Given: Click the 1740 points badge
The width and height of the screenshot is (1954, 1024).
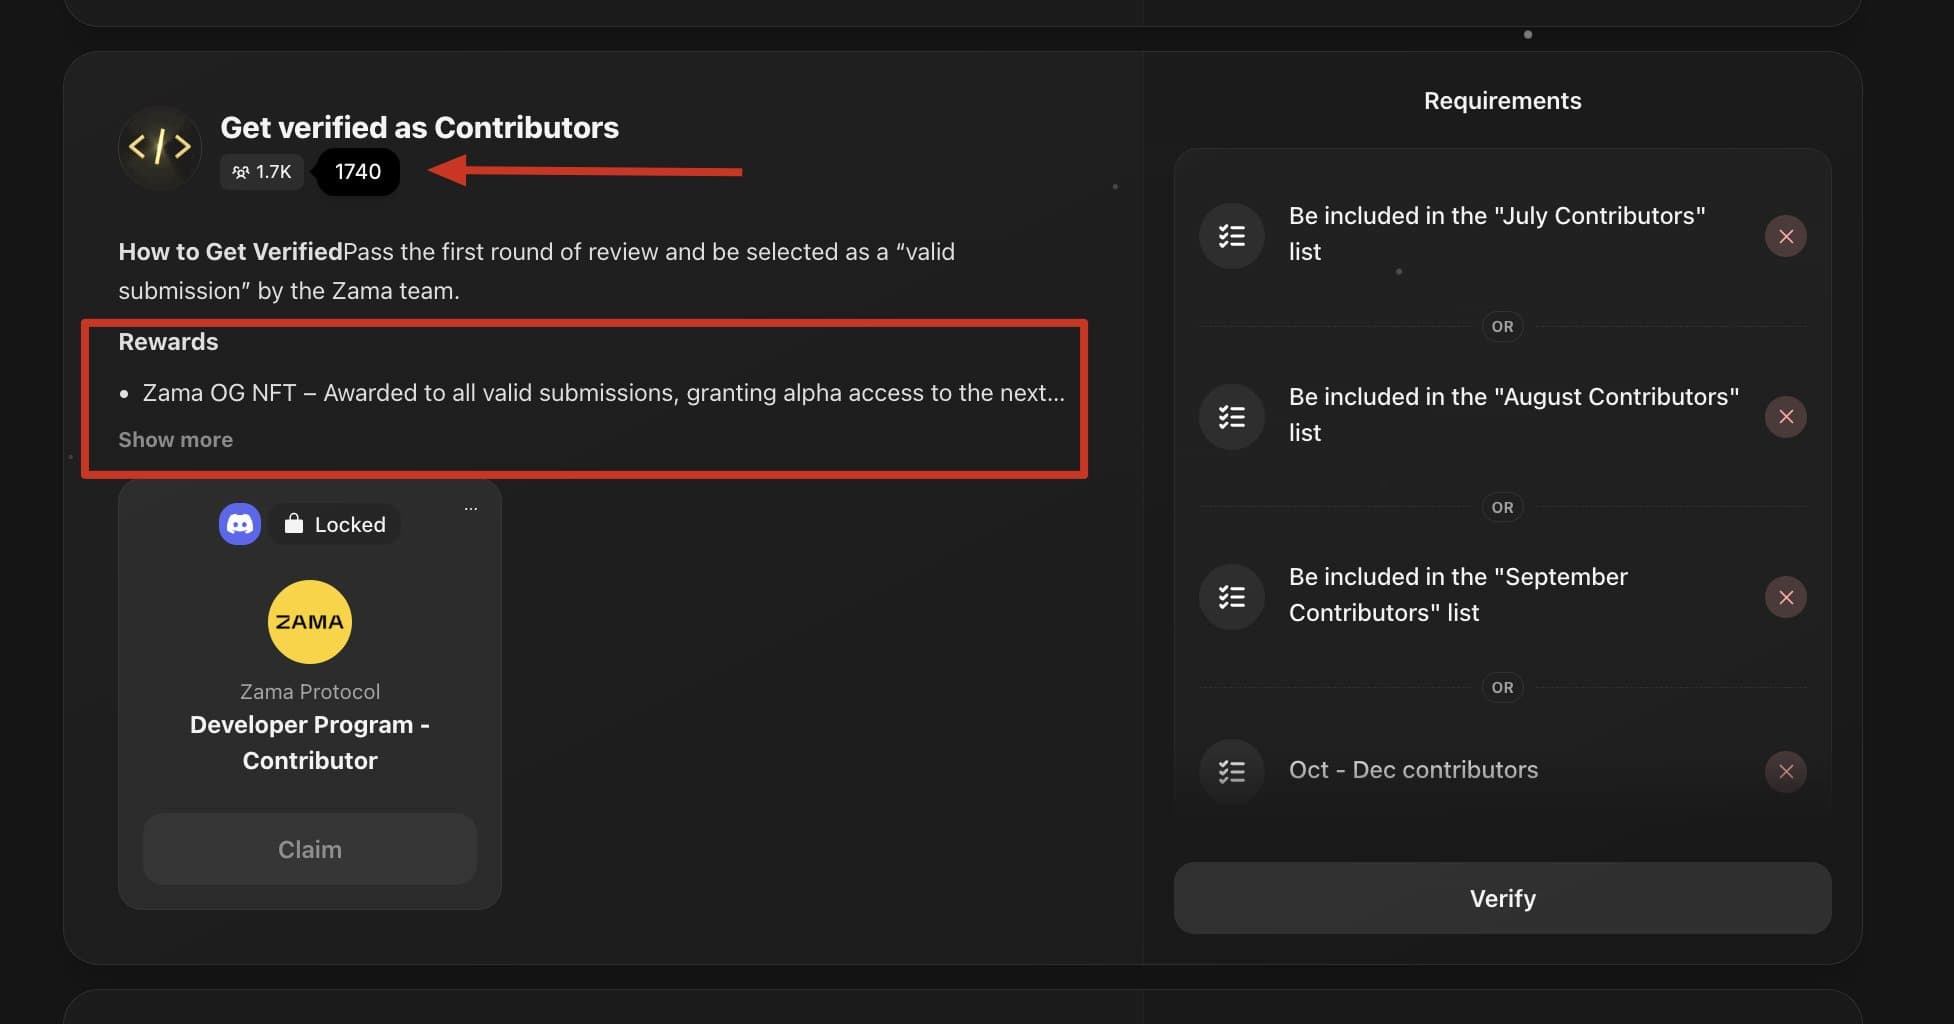Looking at the screenshot, I should point(357,171).
